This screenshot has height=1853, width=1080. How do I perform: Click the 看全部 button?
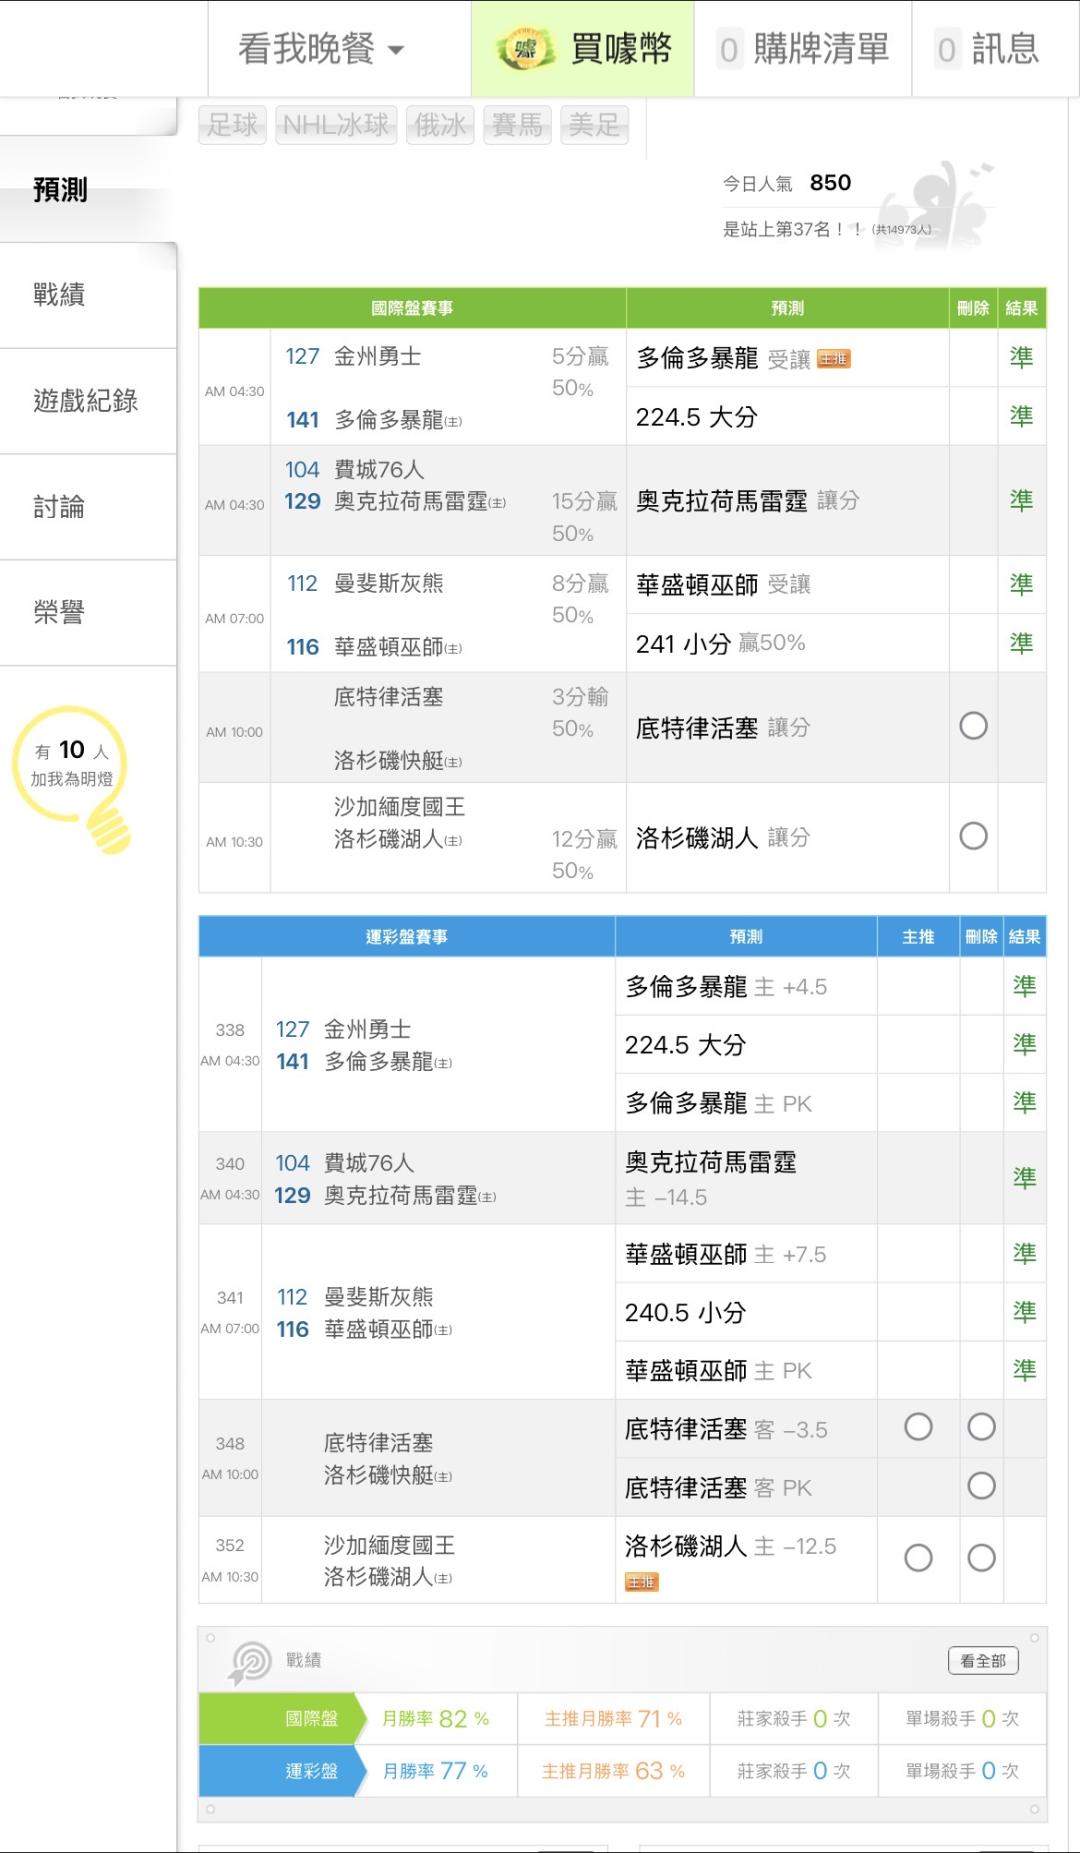tap(983, 1661)
